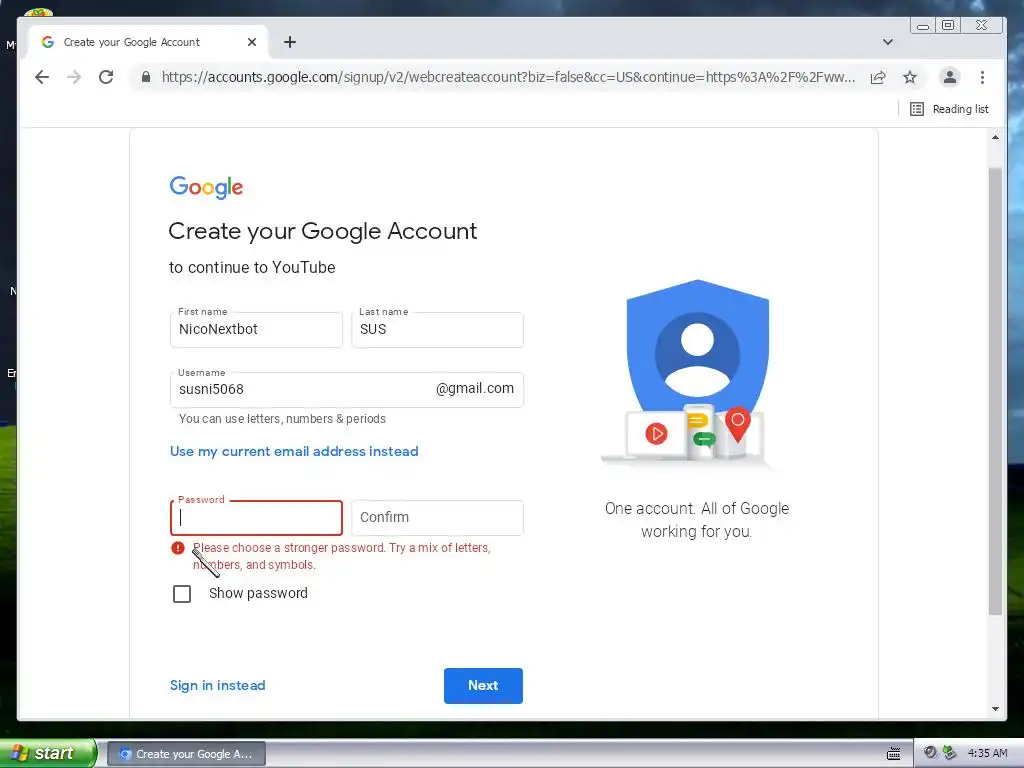Close the Create your Google Account tab
The width and height of the screenshot is (1024, 768).
[x=251, y=42]
